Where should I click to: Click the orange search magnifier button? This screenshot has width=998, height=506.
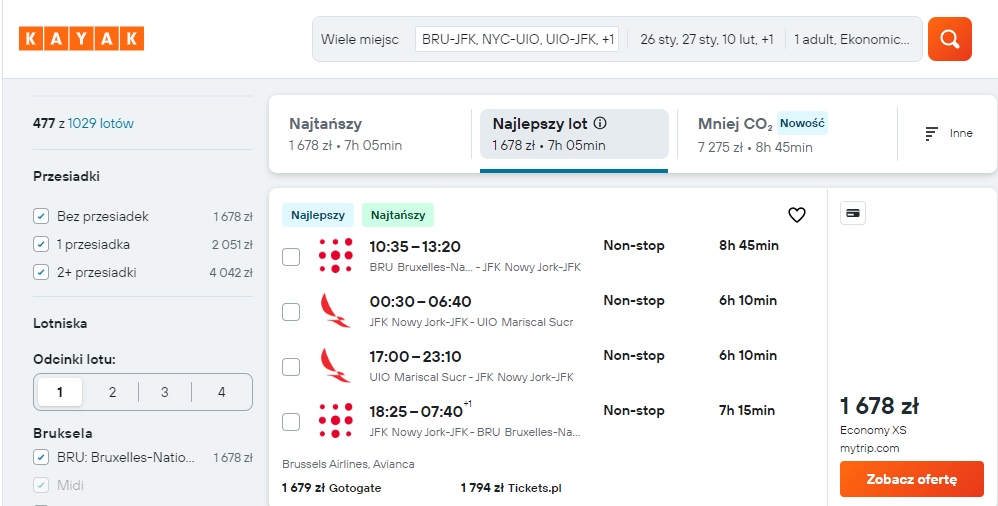949,39
